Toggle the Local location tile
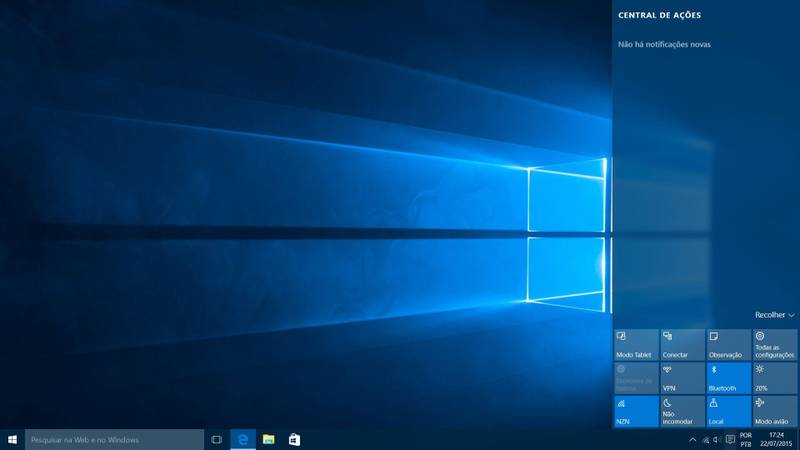 [729, 411]
